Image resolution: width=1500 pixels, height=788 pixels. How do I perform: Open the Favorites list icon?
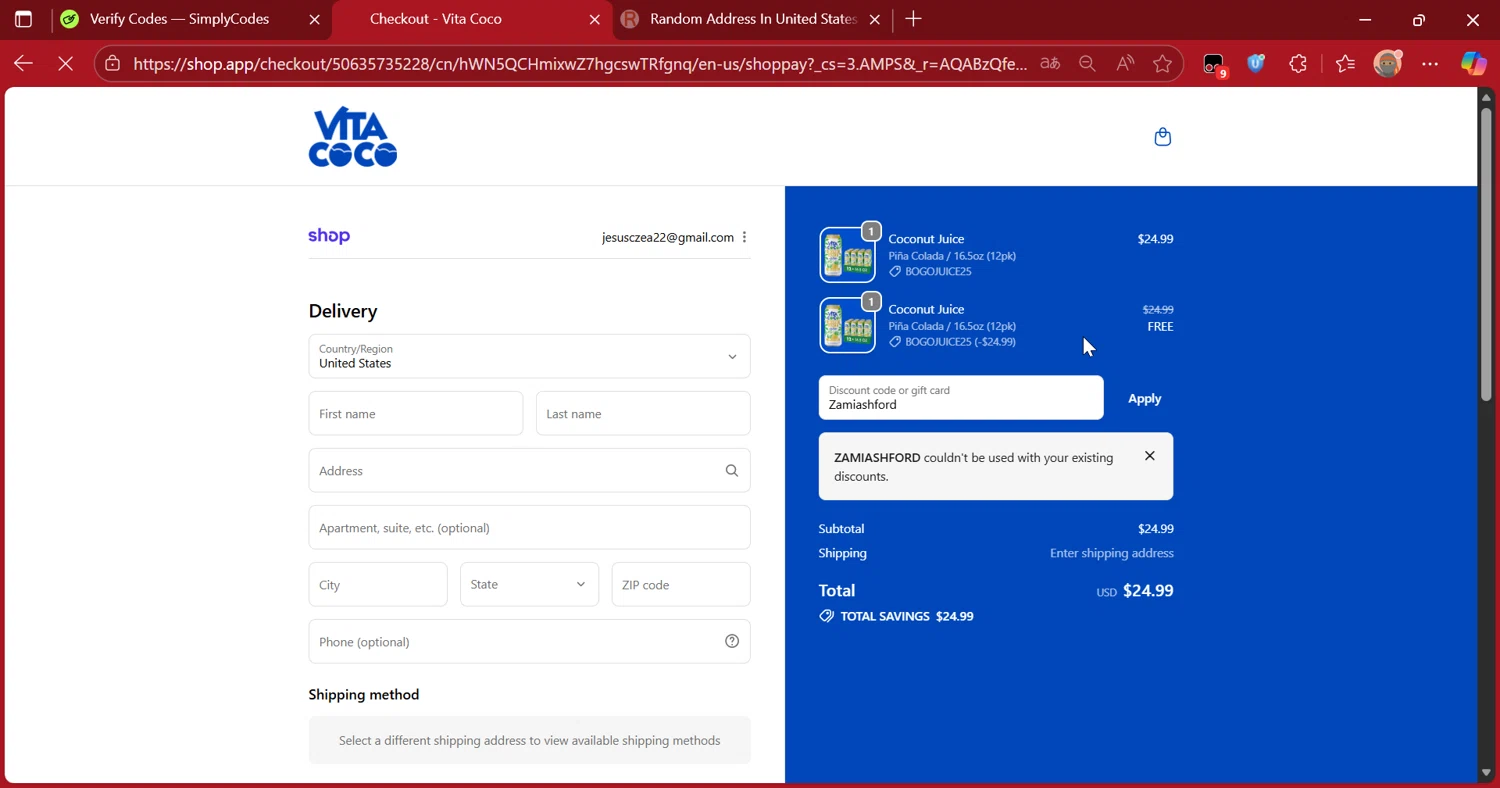click(x=1345, y=64)
